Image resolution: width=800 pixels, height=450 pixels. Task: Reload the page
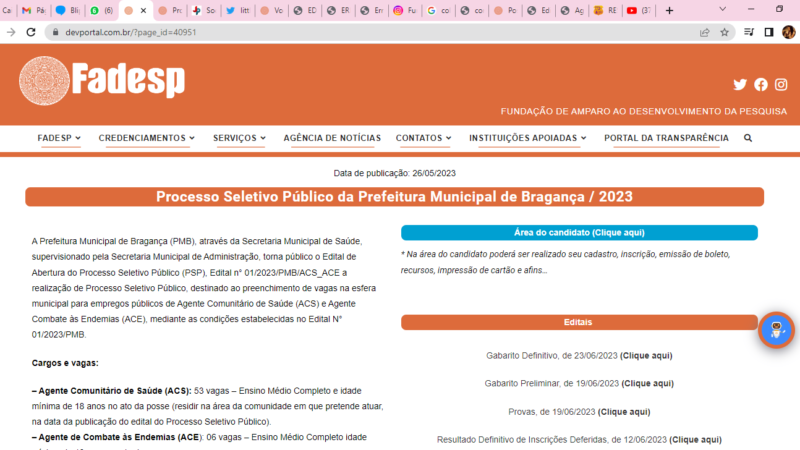click(x=31, y=32)
